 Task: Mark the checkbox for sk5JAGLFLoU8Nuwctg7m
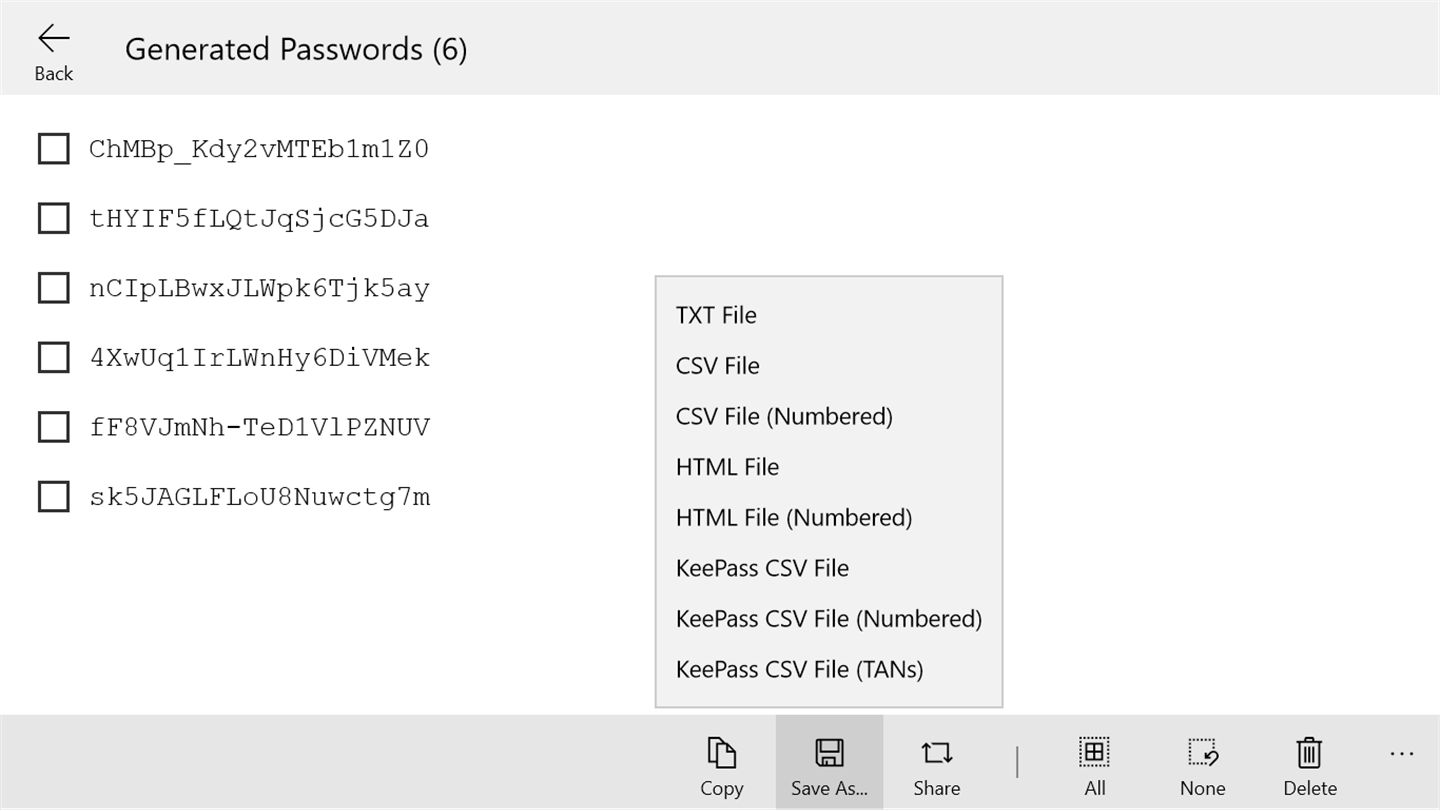coord(53,497)
